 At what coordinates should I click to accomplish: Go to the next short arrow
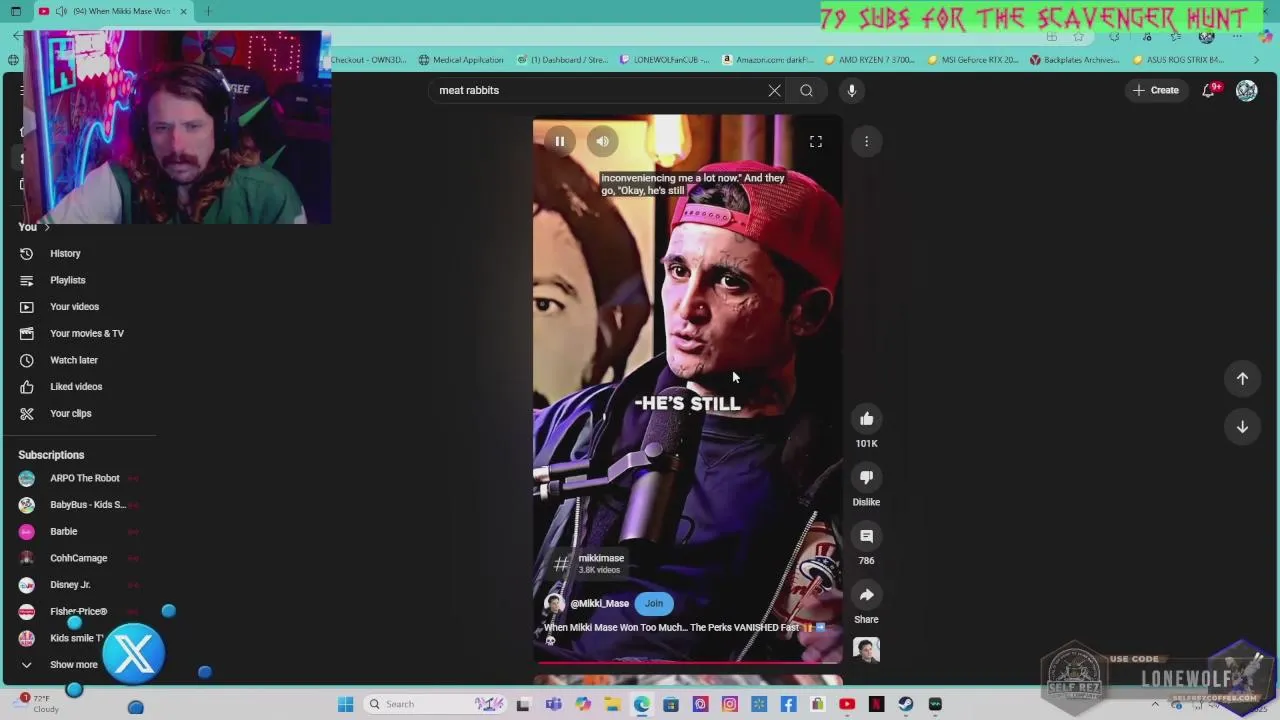1242,427
